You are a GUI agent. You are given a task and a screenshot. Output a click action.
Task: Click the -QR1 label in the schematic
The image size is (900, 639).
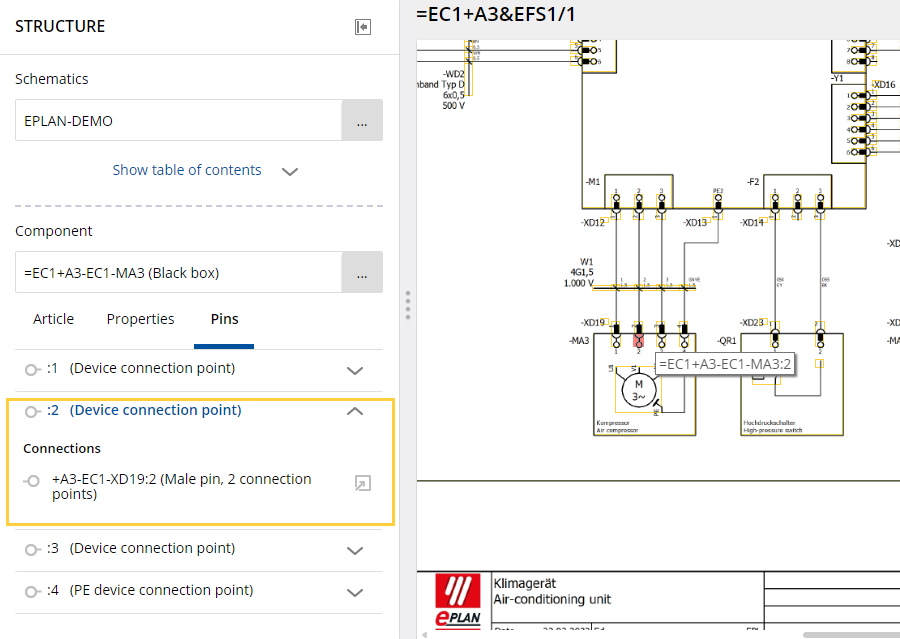click(x=727, y=340)
